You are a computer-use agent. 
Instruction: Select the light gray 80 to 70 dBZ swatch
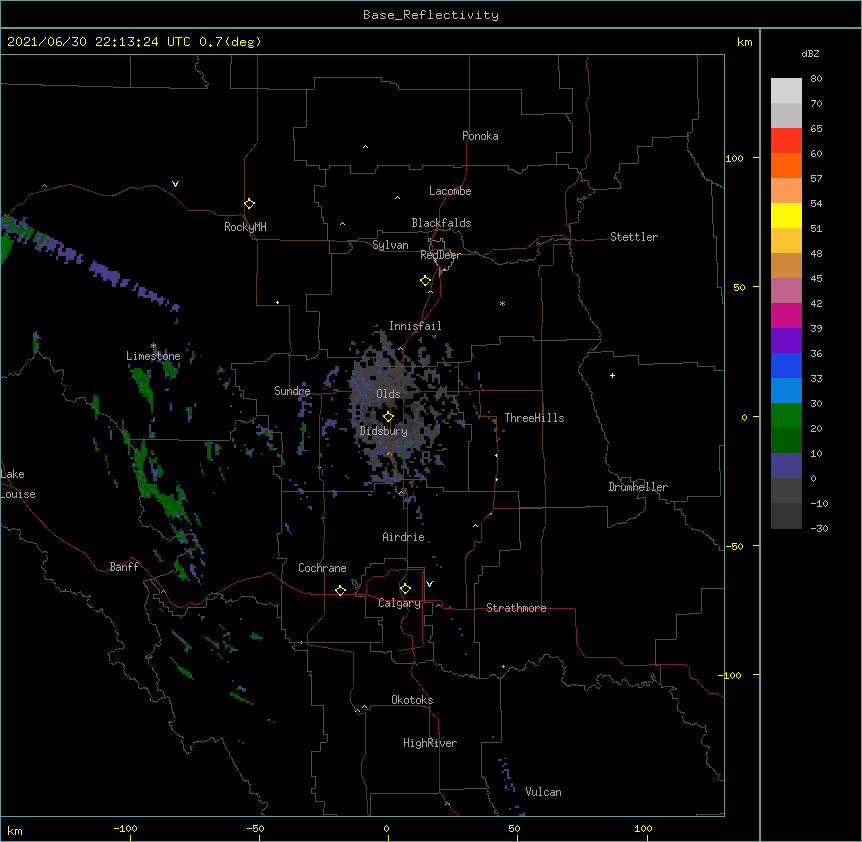(x=786, y=90)
